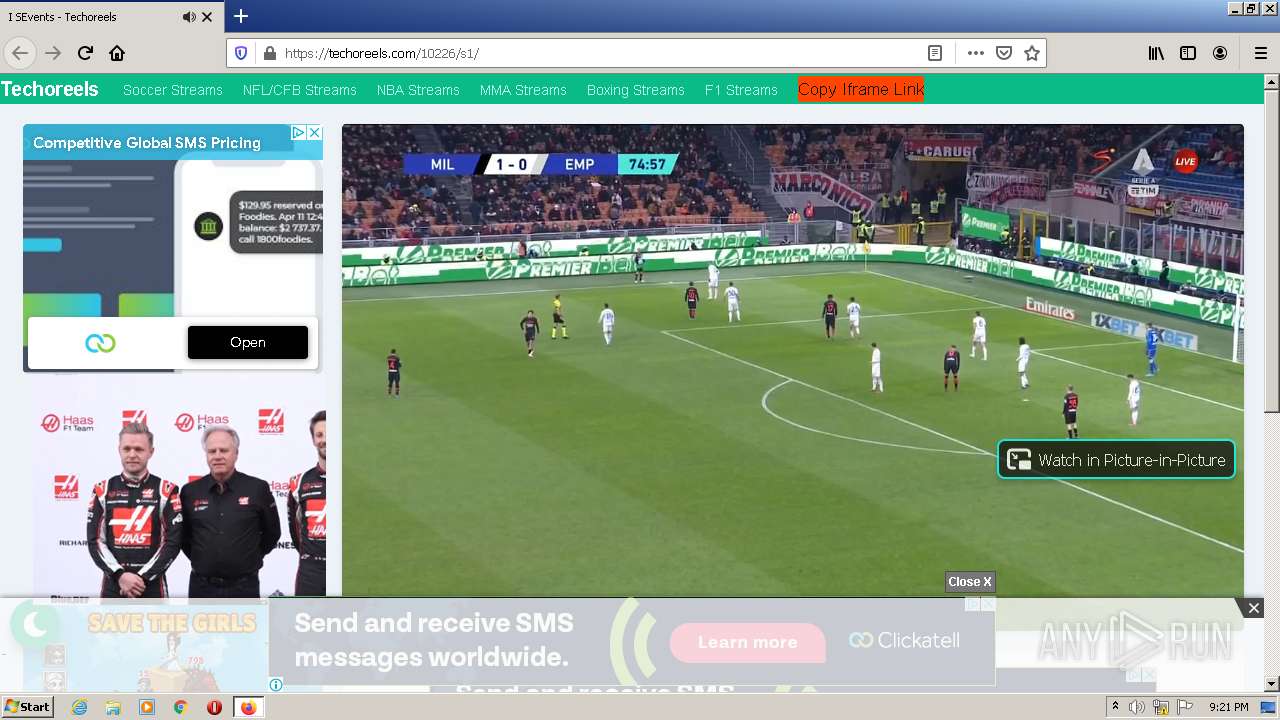Image resolution: width=1280 pixels, height=720 pixels.
Task: Show Firefox sidebars
Action: 1188,53
